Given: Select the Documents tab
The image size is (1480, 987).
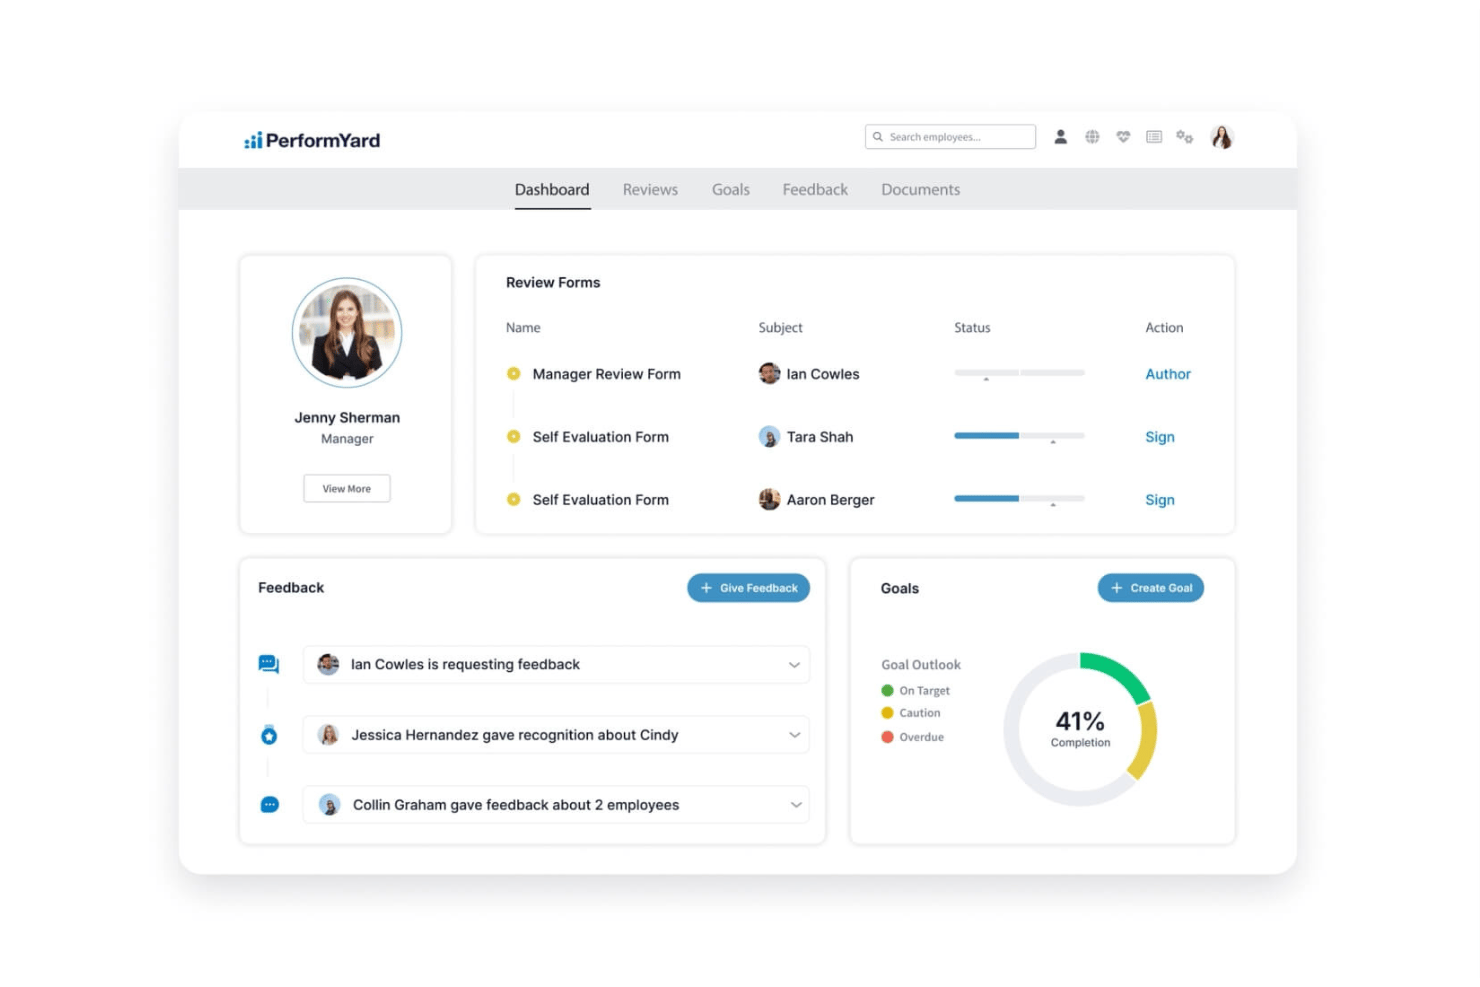Looking at the screenshot, I should (921, 189).
